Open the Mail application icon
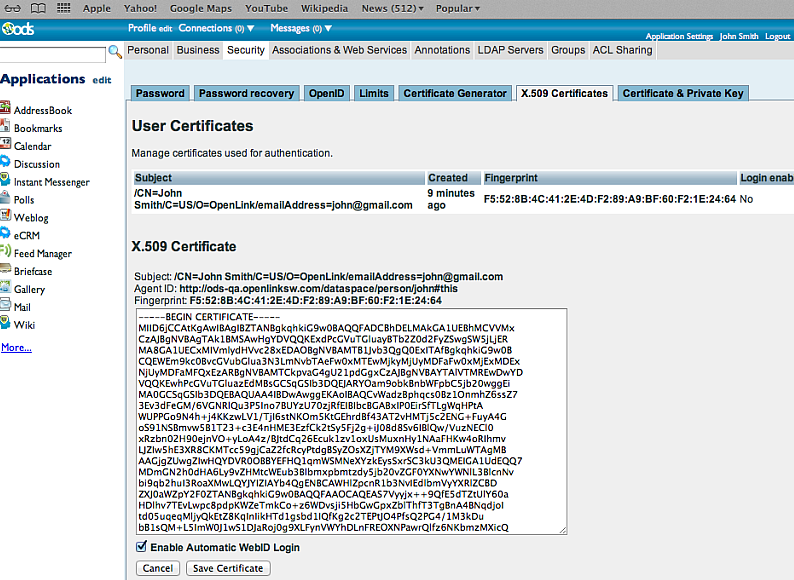This screenshot has height=580, width=794. [6, 307]
